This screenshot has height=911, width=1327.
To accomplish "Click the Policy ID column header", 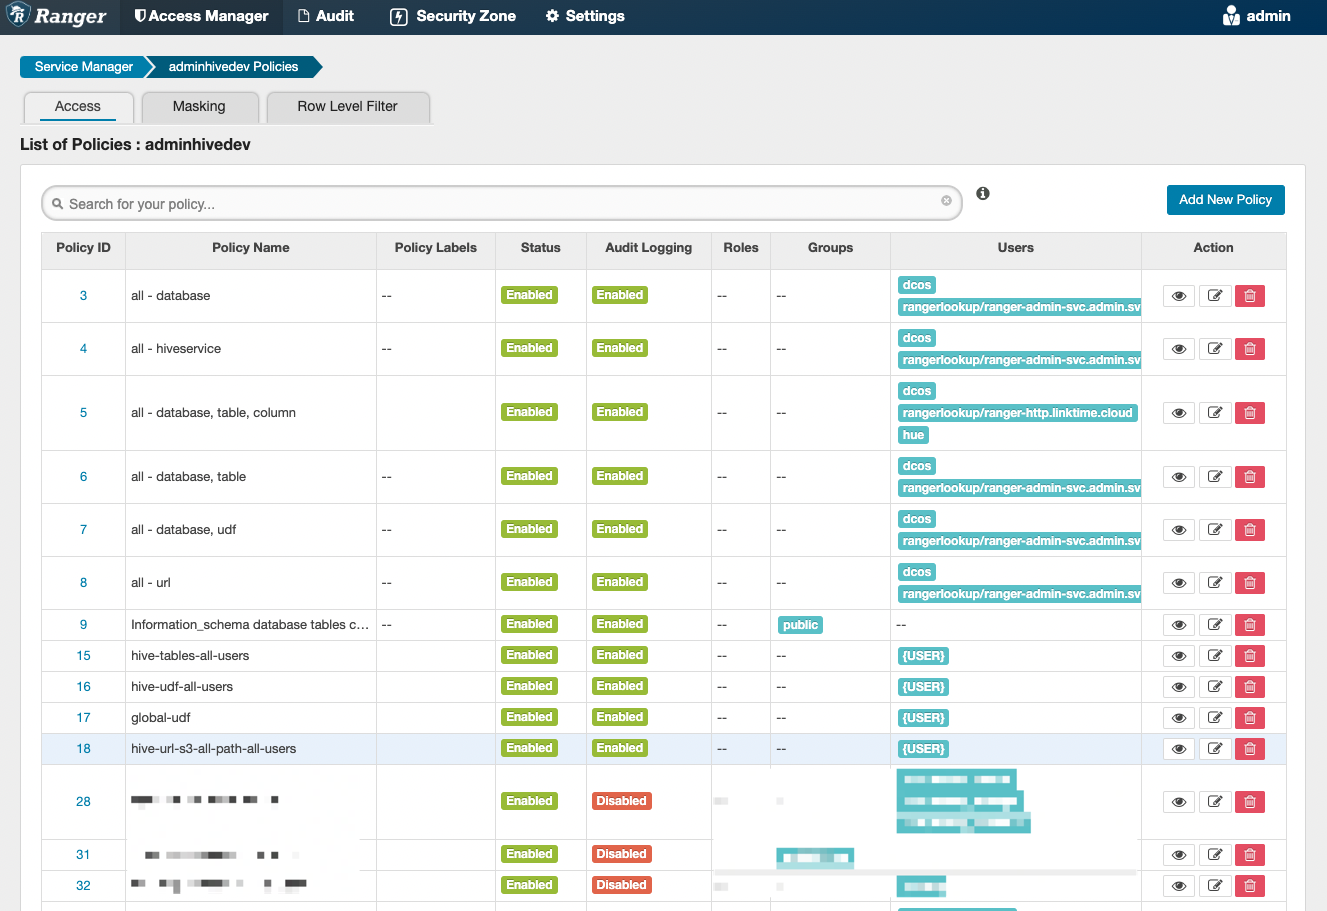I will [x=83, y=248].
